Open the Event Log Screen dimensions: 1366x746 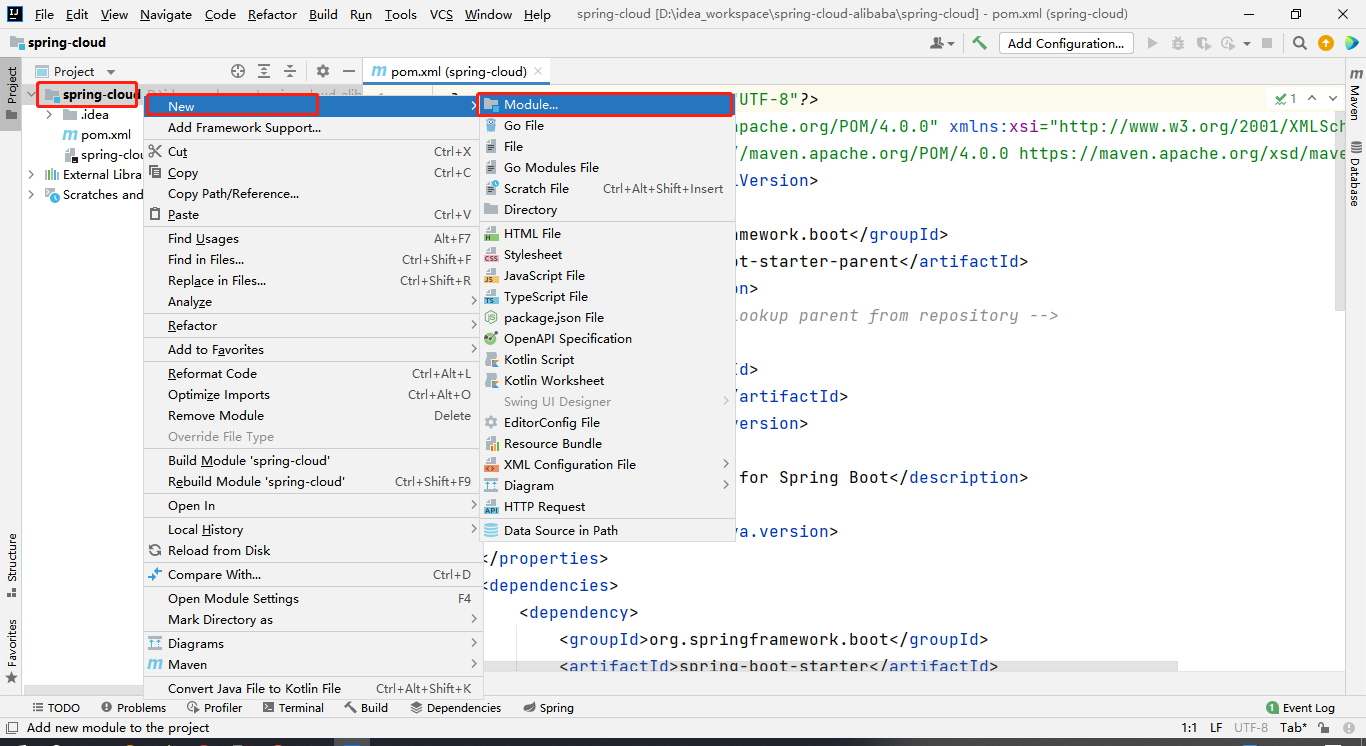pos(1300,707)
